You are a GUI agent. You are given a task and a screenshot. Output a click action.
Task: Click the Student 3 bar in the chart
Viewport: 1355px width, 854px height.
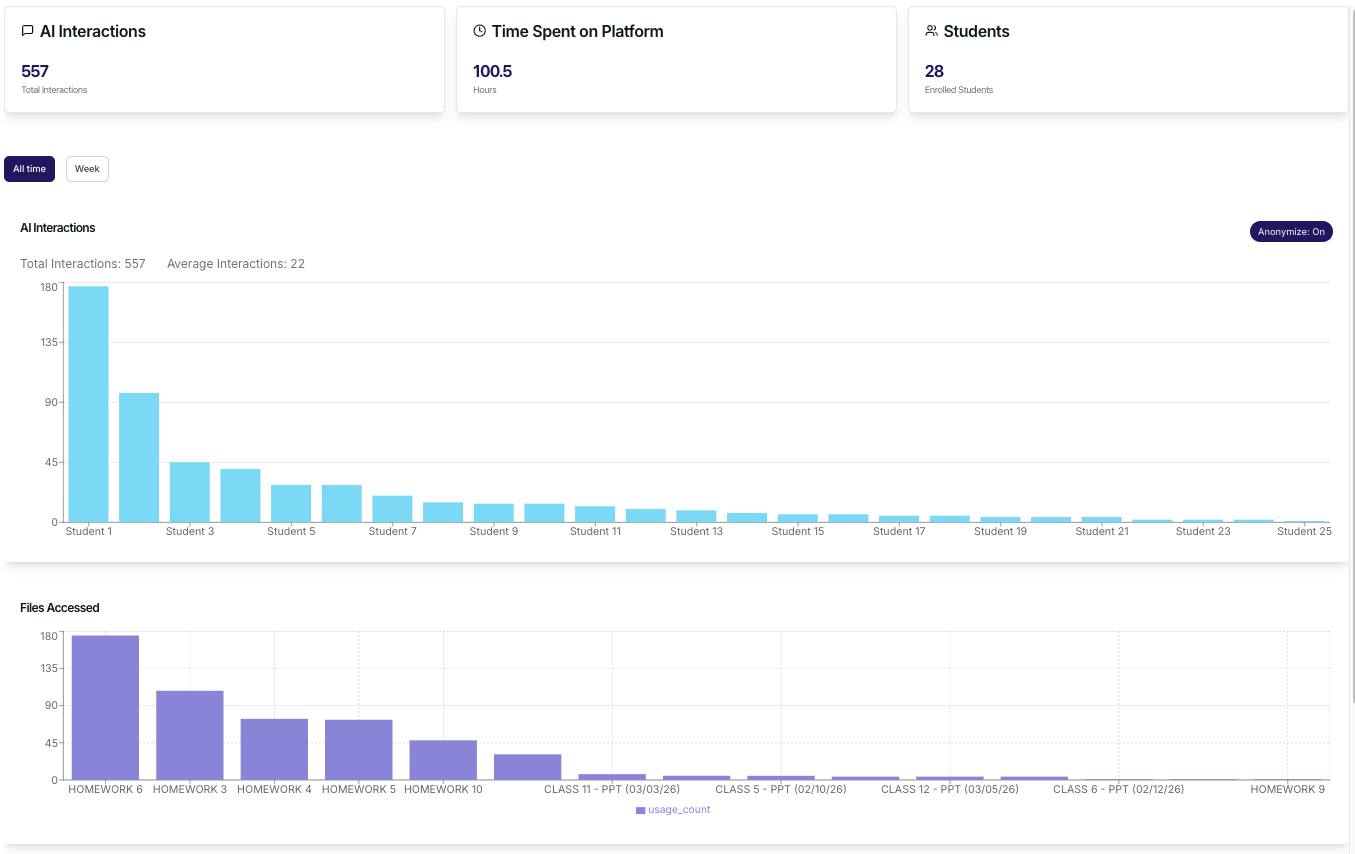click(x=190, y=492)
